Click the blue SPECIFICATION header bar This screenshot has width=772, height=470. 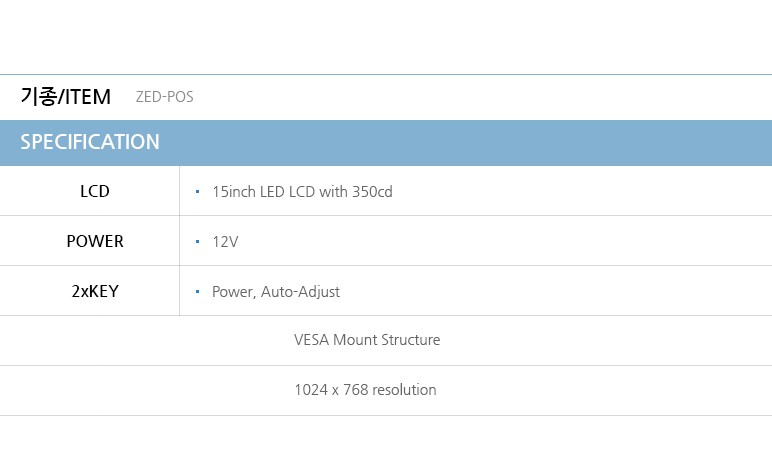point(386,142)
